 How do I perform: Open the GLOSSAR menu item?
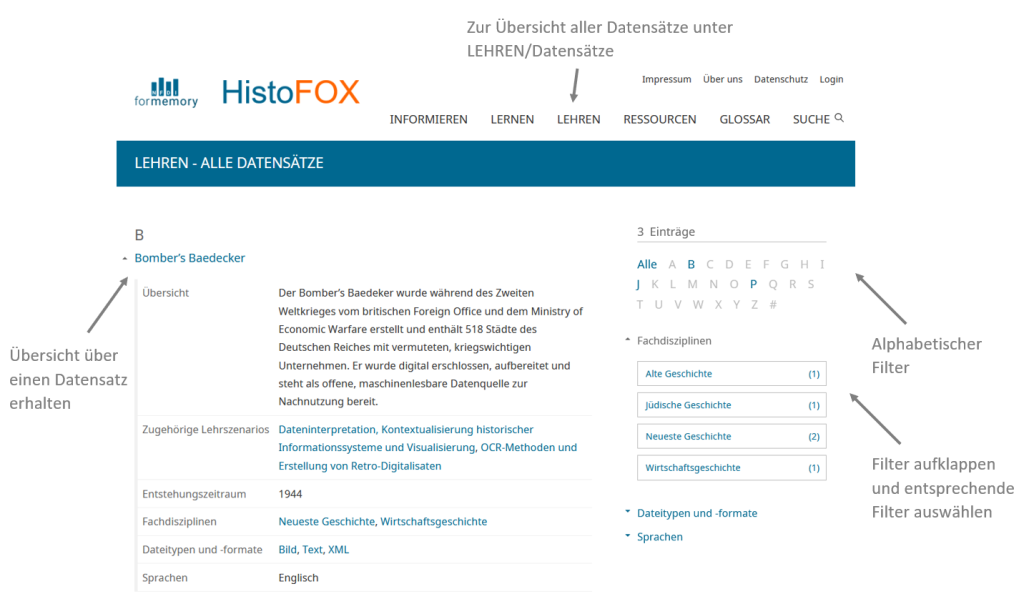pos(744,119)
